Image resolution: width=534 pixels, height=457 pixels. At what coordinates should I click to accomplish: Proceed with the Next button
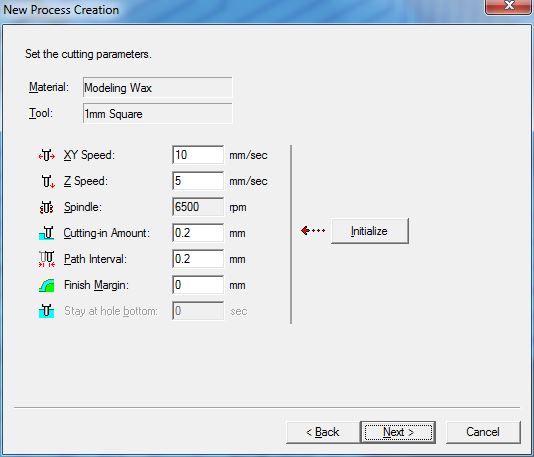[x=398, y=432]
